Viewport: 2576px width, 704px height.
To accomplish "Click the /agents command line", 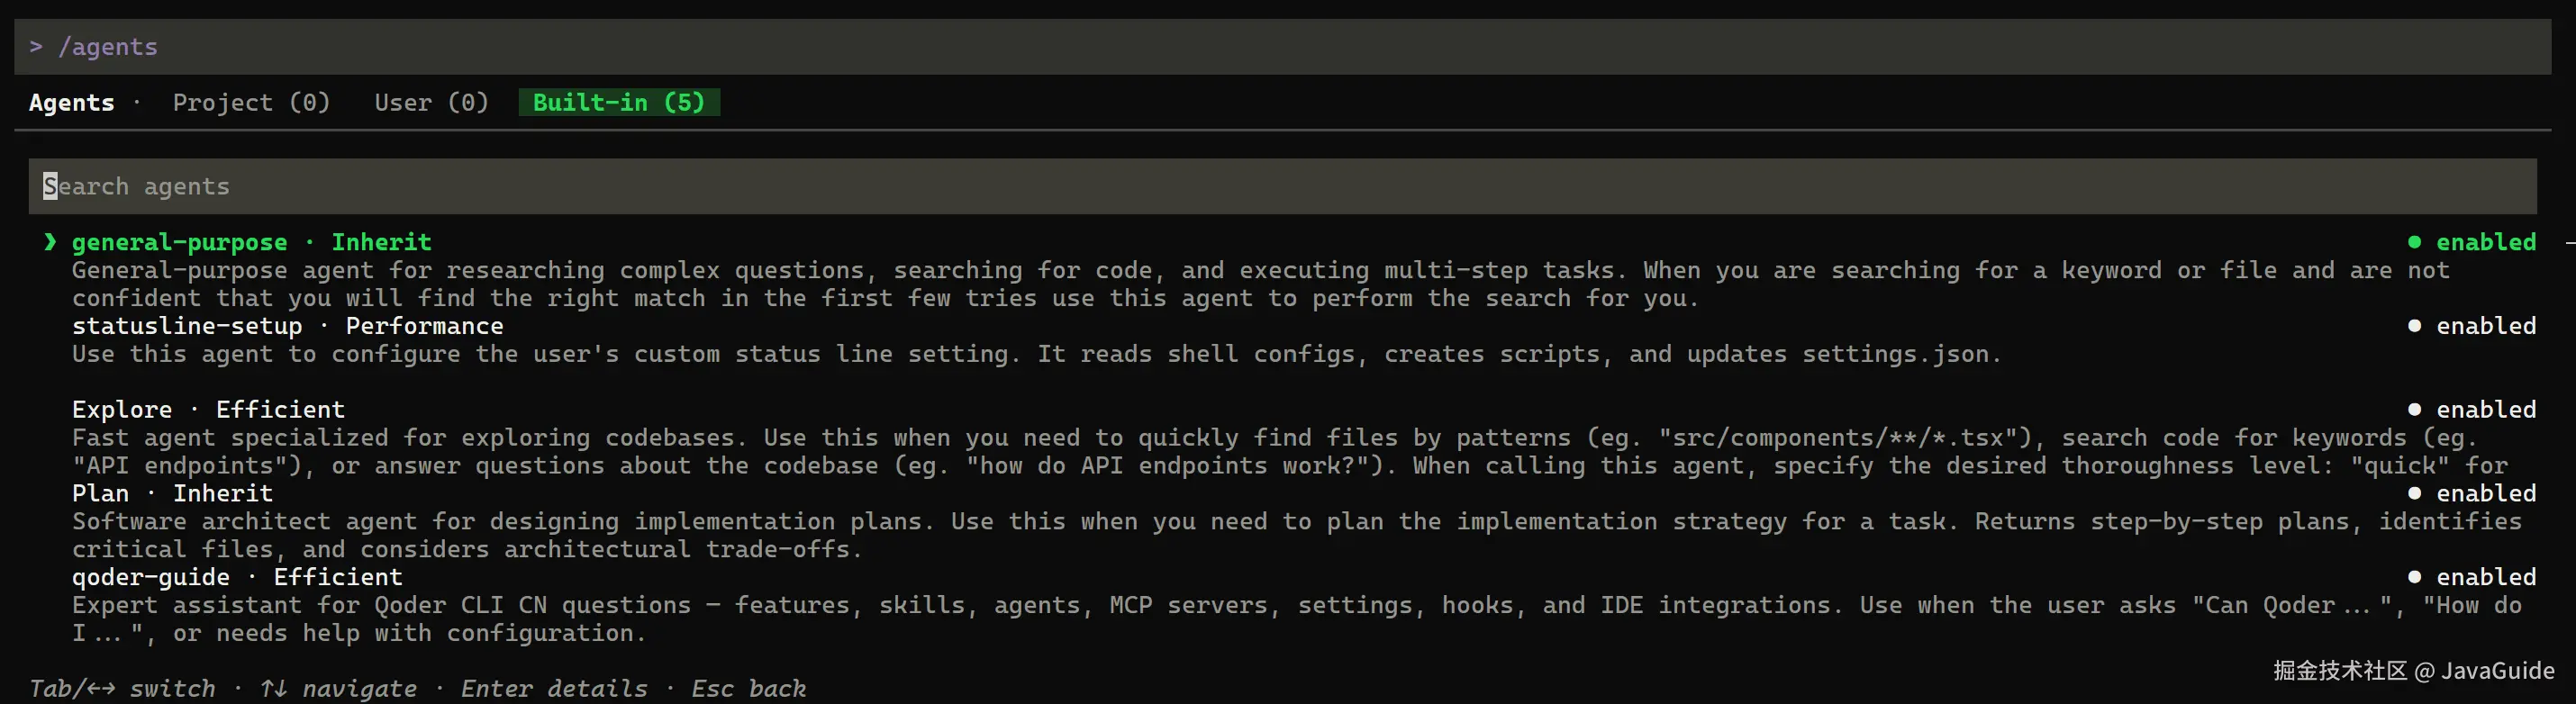I will 1282,46.
